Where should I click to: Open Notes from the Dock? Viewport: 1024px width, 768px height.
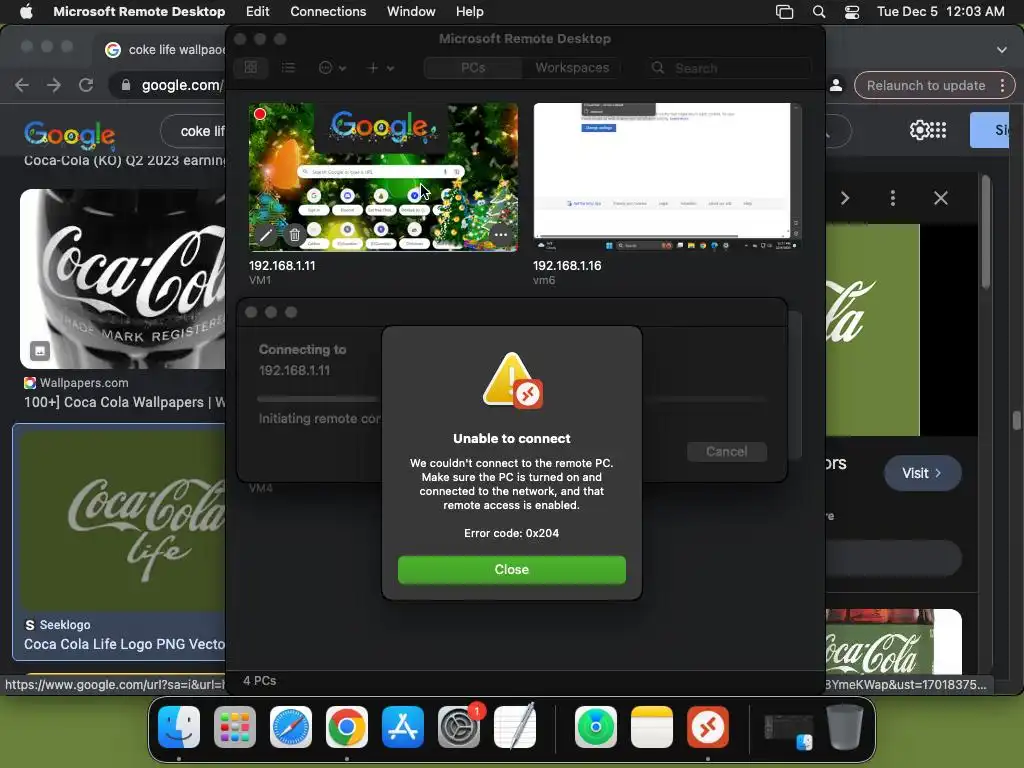[652, 727]
